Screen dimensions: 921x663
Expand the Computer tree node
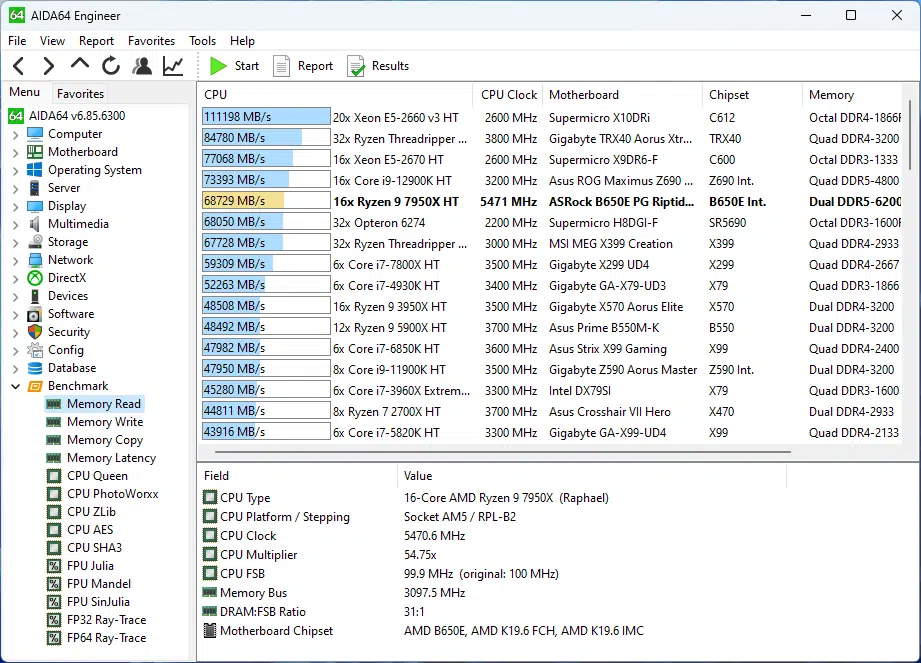click(x=15, y=134)
